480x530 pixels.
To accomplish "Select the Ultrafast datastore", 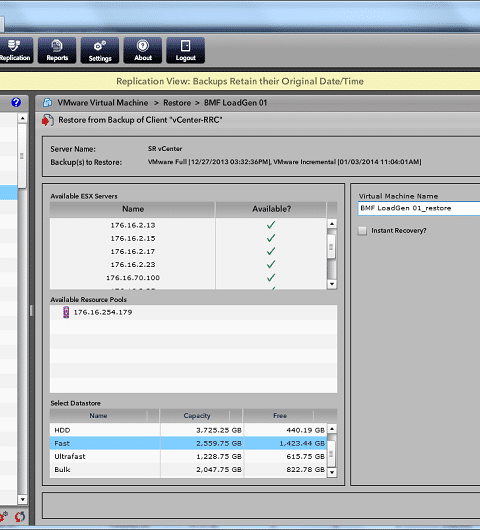I will tap(70, 457).
